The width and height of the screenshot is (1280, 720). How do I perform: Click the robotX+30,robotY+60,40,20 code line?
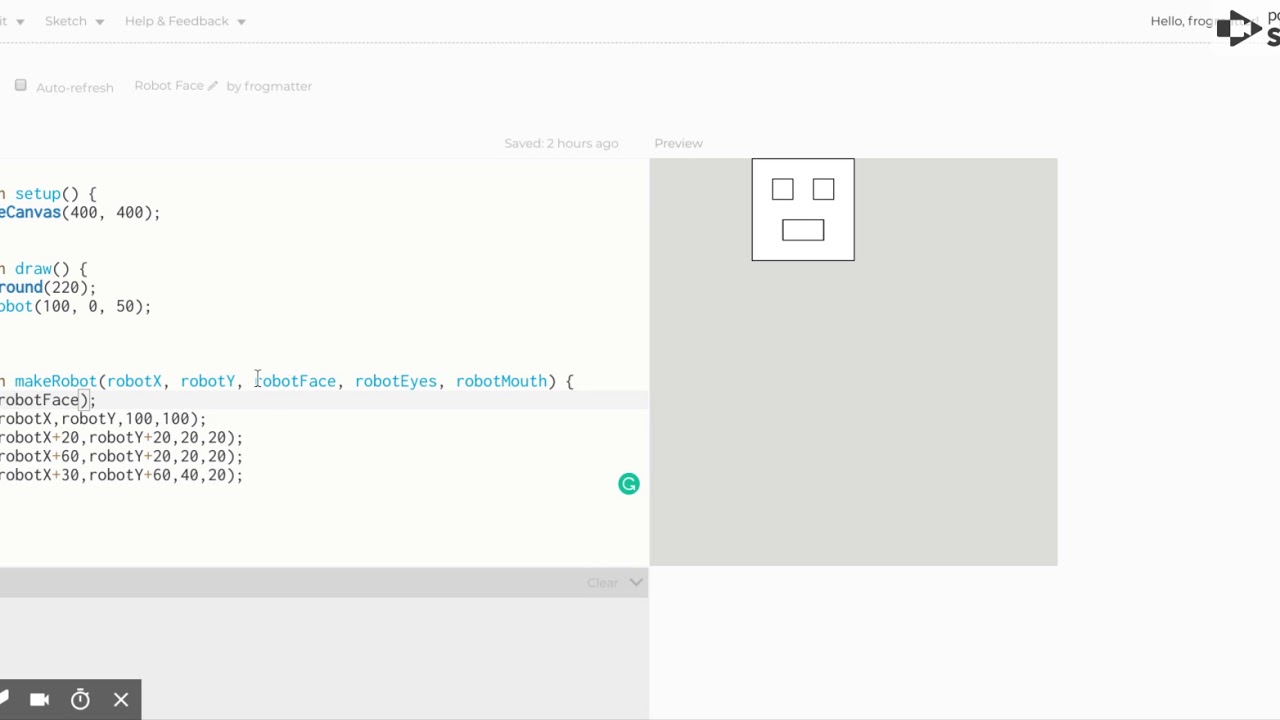(121, 475)
